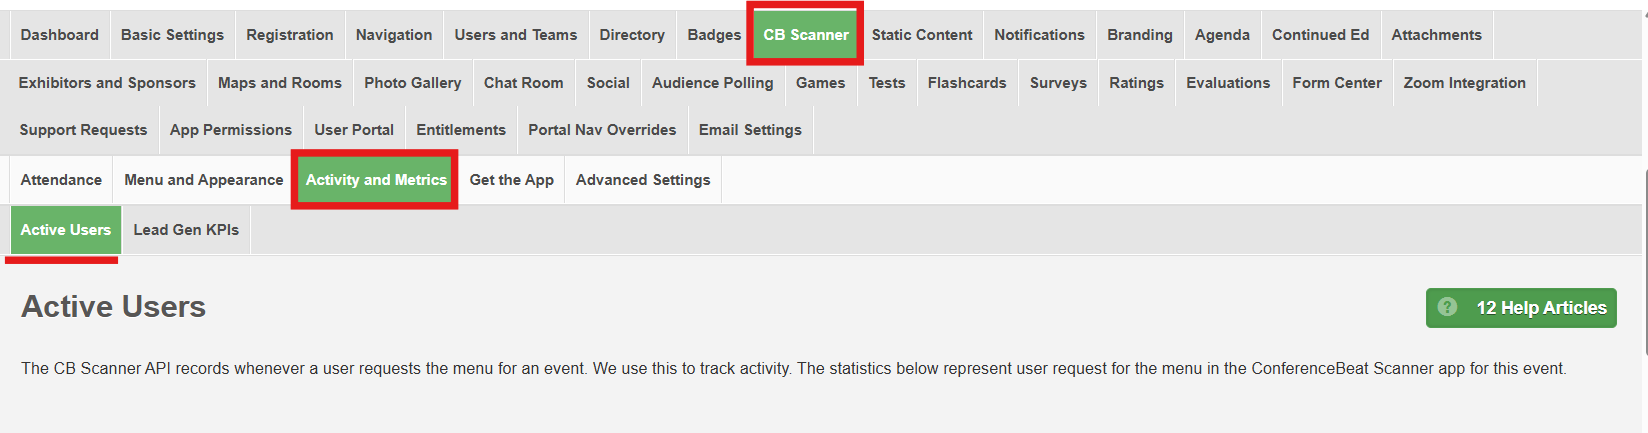The height and width of the screenshot is (433, 1648).
Task: Select the CB Scanner tab
Action: click(806, 35)
